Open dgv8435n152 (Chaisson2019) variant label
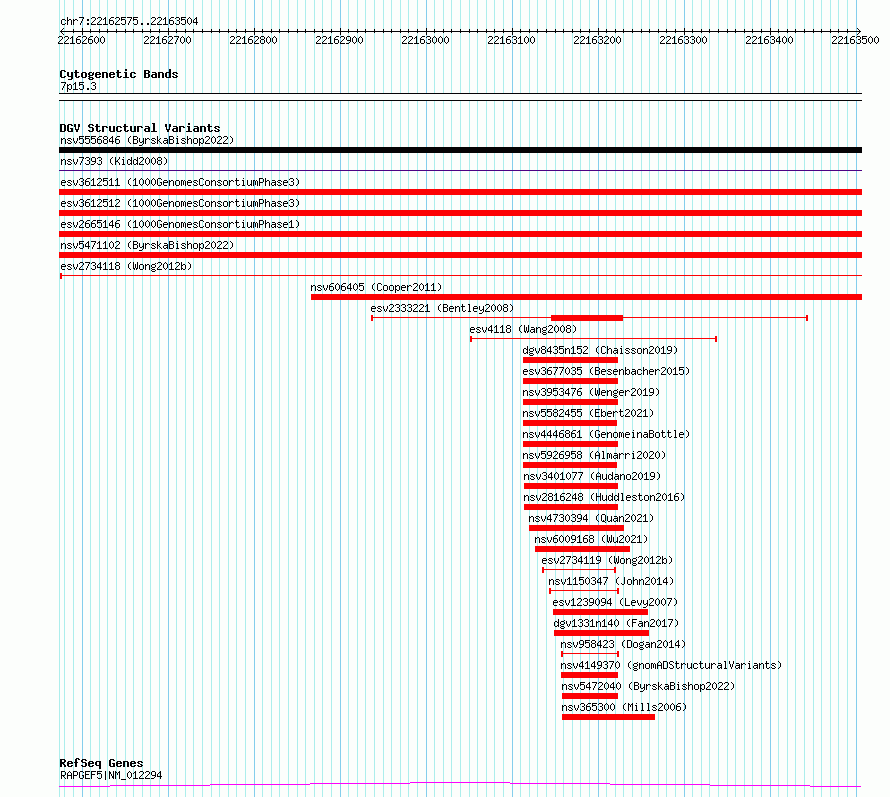Screen dimensions: 890x797 click(x=600, y=350)
